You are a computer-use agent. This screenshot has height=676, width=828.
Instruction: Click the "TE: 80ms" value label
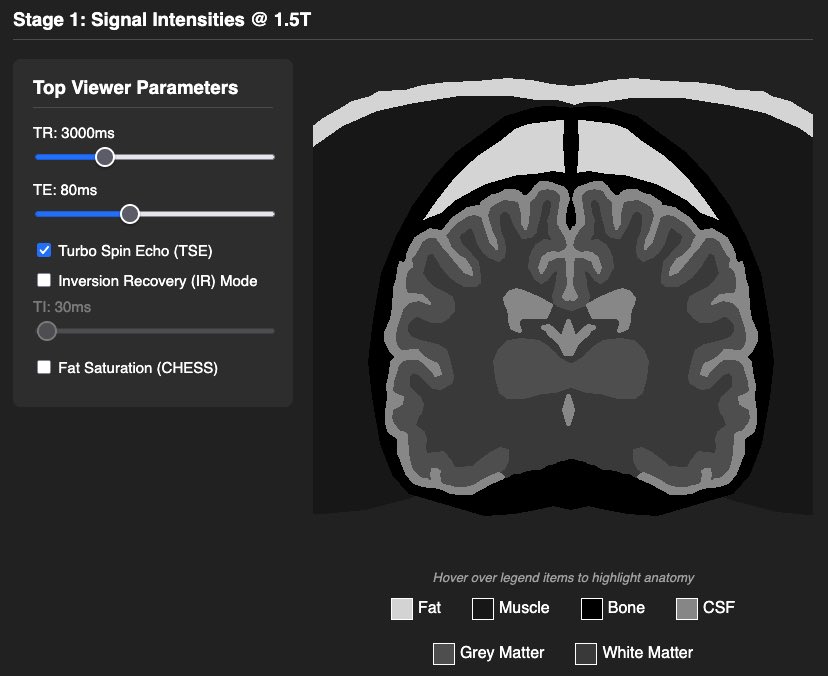coord(65,190)
